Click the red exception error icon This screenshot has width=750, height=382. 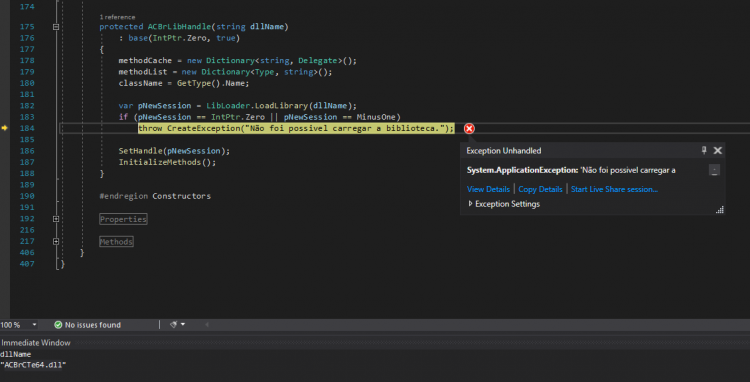[x=469, y=128]
